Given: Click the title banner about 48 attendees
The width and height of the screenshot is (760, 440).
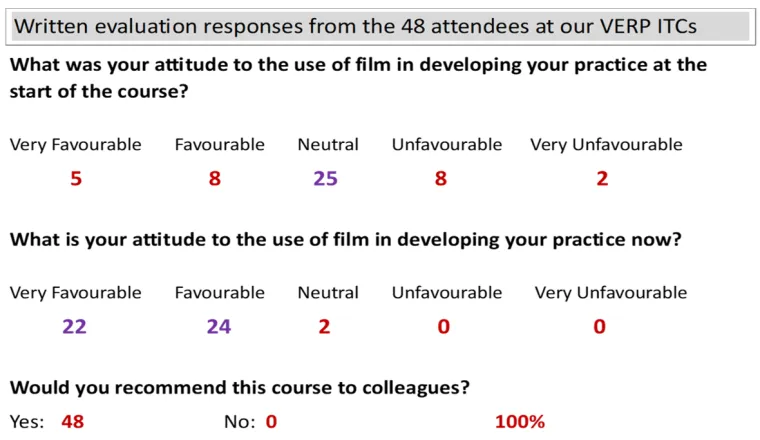Looking at the screenshot, I should [380, 27].
